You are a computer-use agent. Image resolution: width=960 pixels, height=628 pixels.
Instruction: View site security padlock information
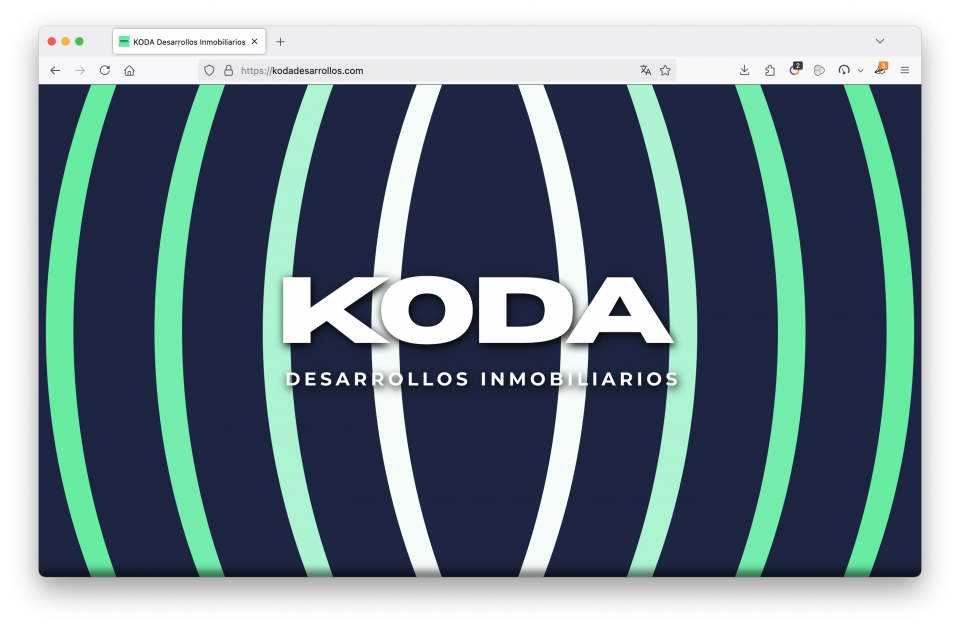[x=228, y=71]
